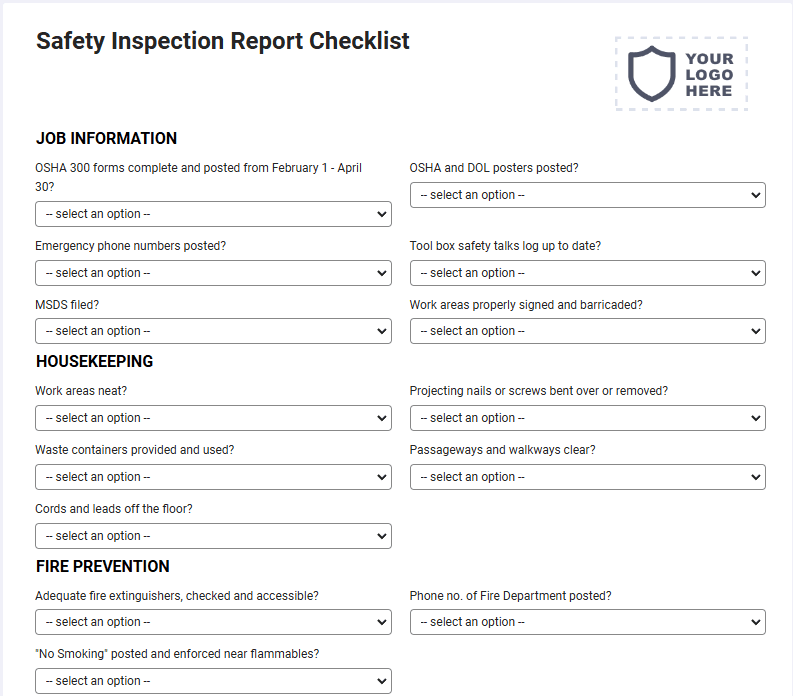Expand Emergency phone numbers posted dropdown
This screenshot has width=793, height=696.
(213, 273)
